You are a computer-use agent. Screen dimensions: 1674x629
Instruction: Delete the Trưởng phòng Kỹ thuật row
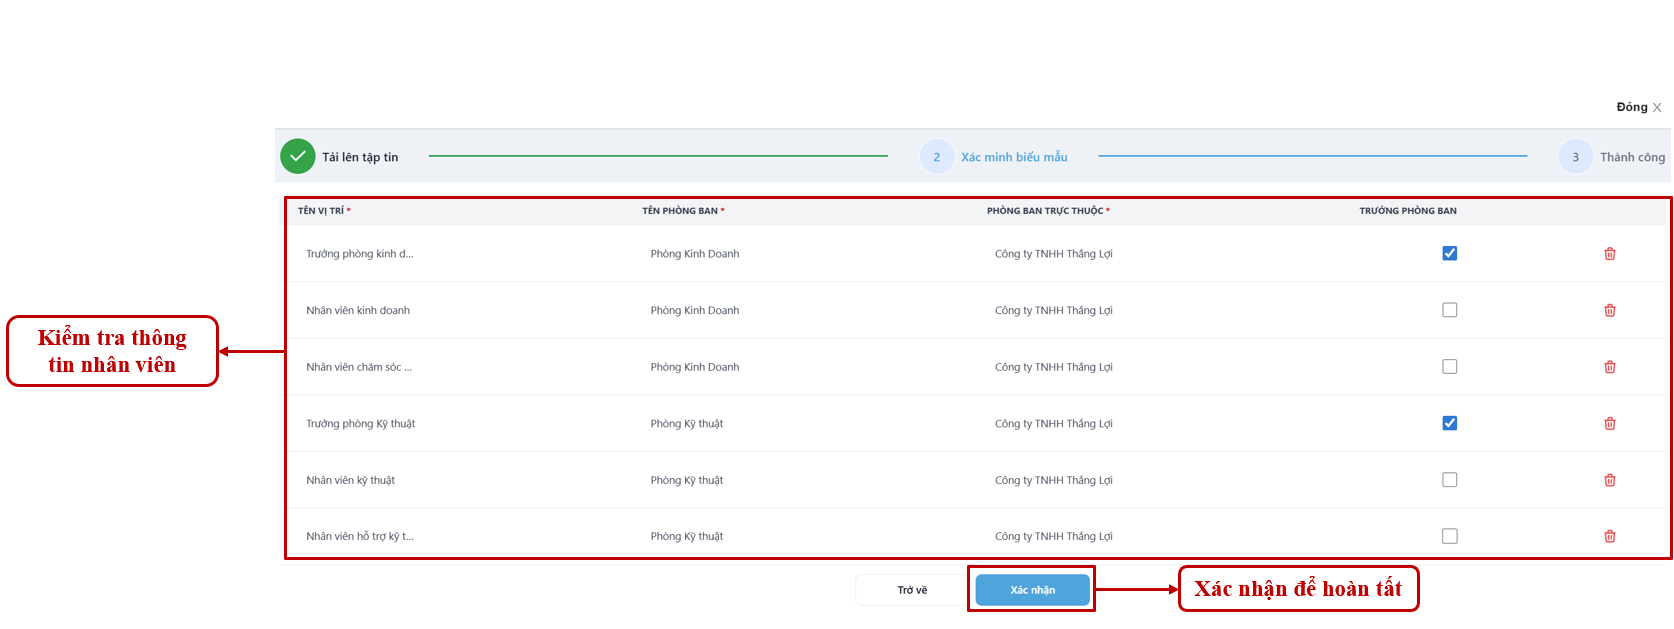1609,424
